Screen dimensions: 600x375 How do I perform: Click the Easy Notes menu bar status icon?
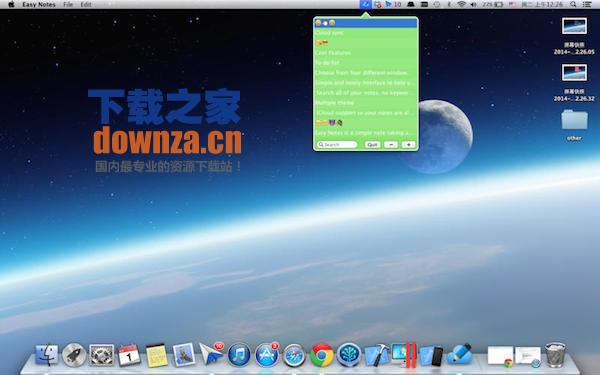coord(365,5)
